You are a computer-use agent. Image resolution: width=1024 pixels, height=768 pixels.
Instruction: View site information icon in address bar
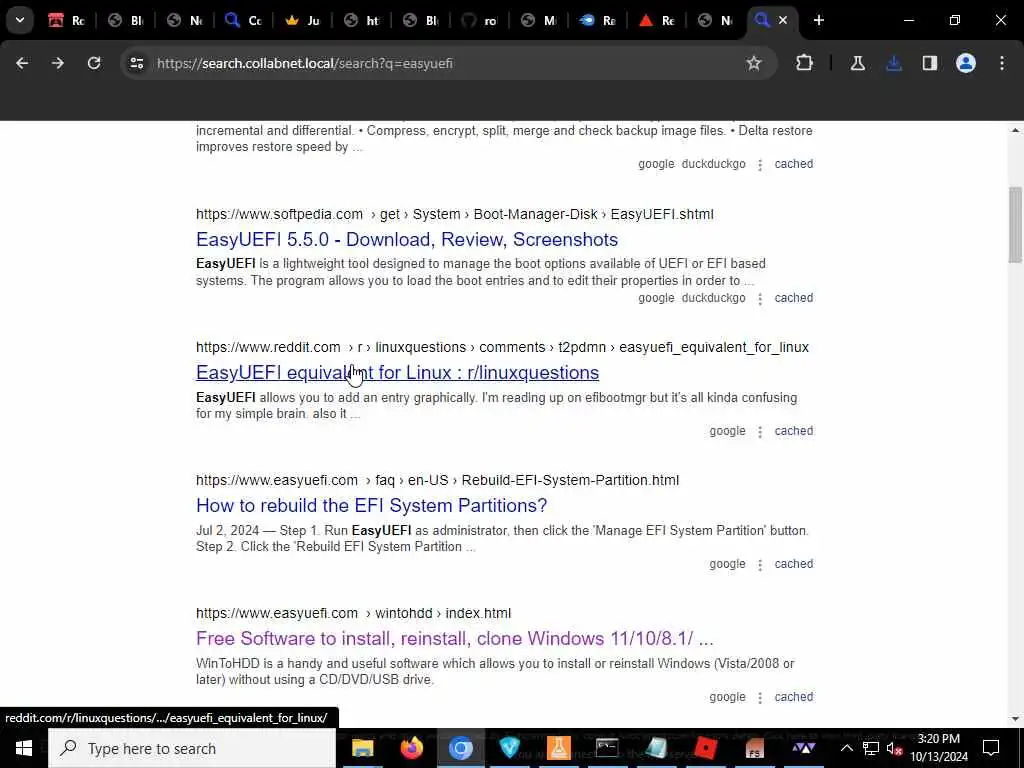coord(136,63)
